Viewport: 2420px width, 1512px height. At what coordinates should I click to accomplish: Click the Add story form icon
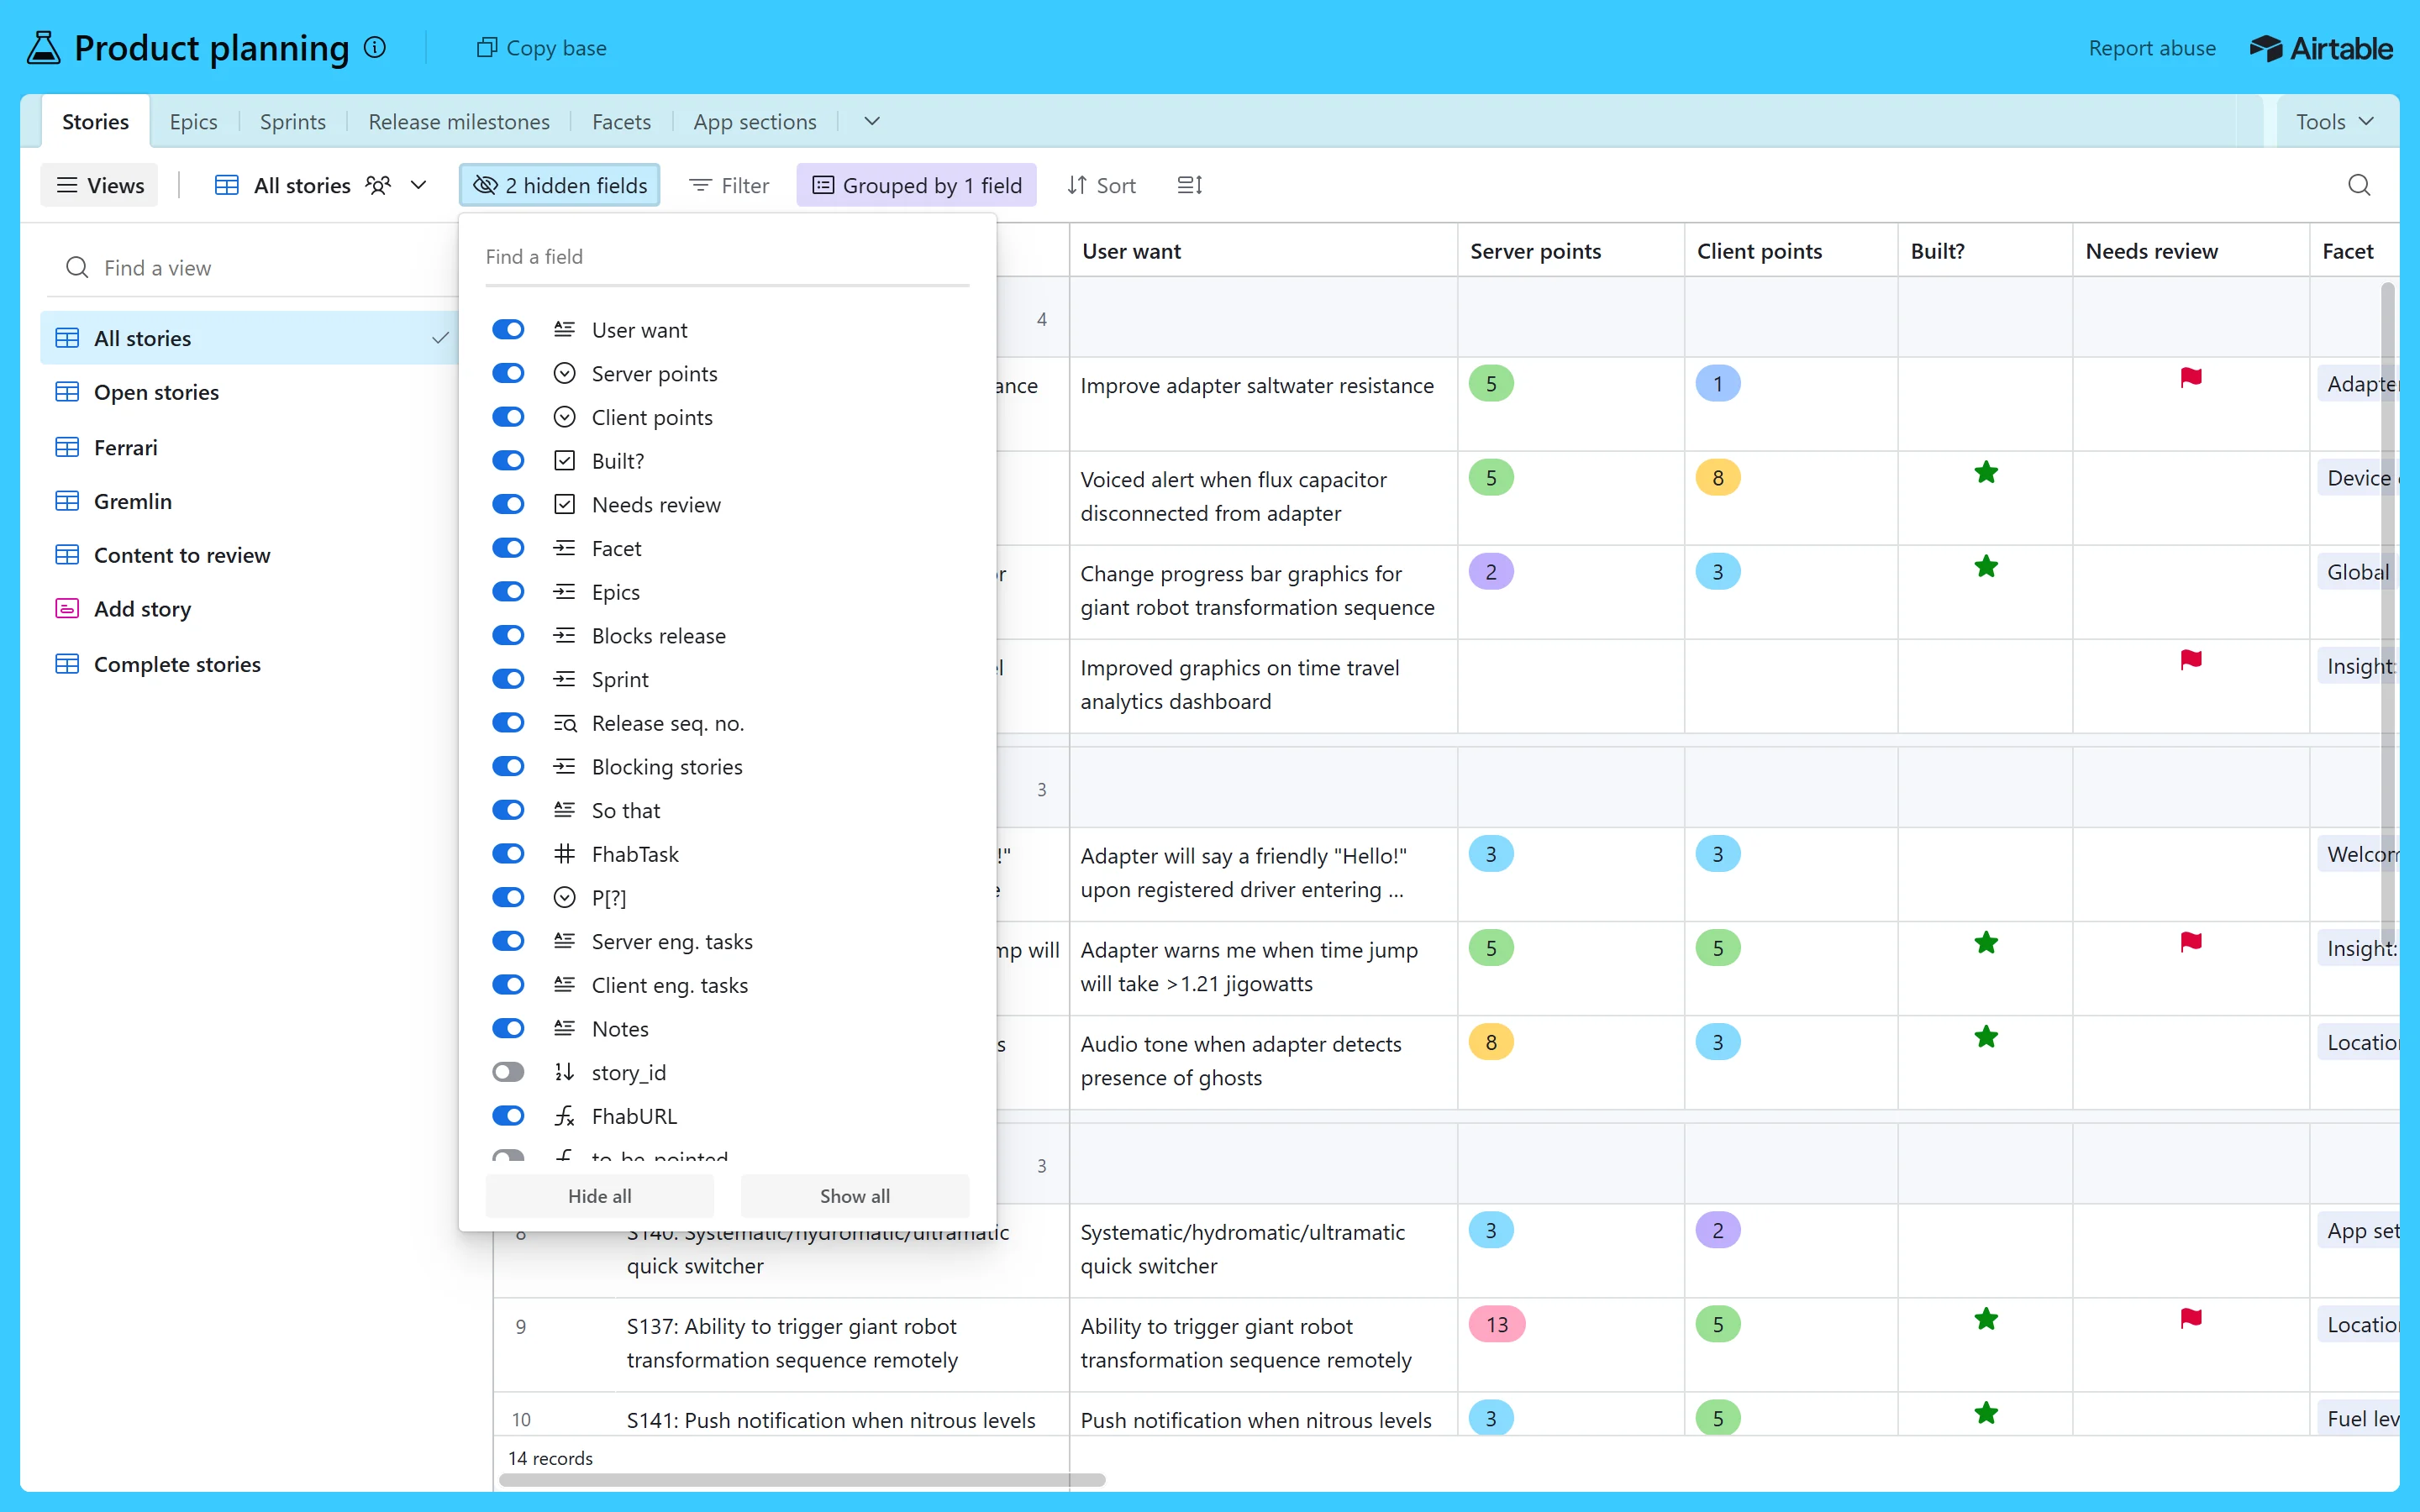tap(67, 608)
